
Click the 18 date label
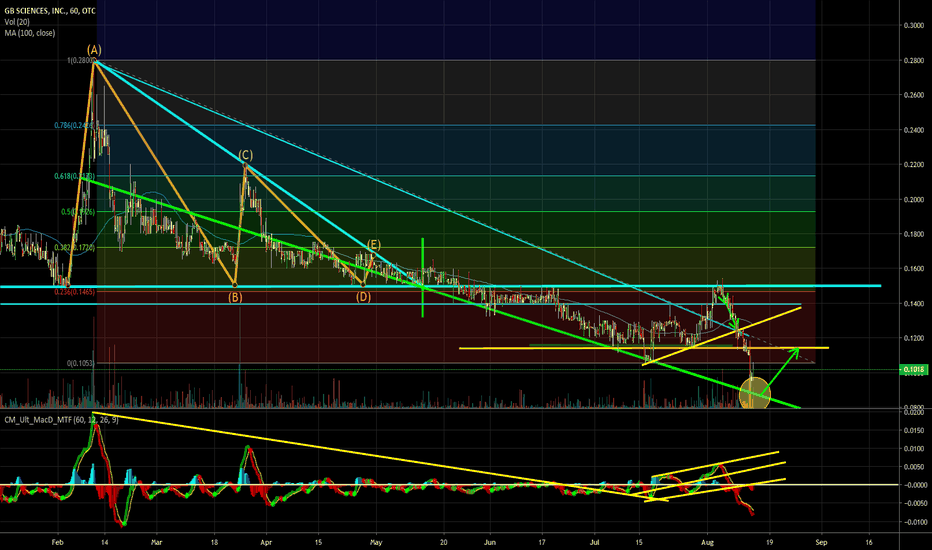[x=214, y=542]
